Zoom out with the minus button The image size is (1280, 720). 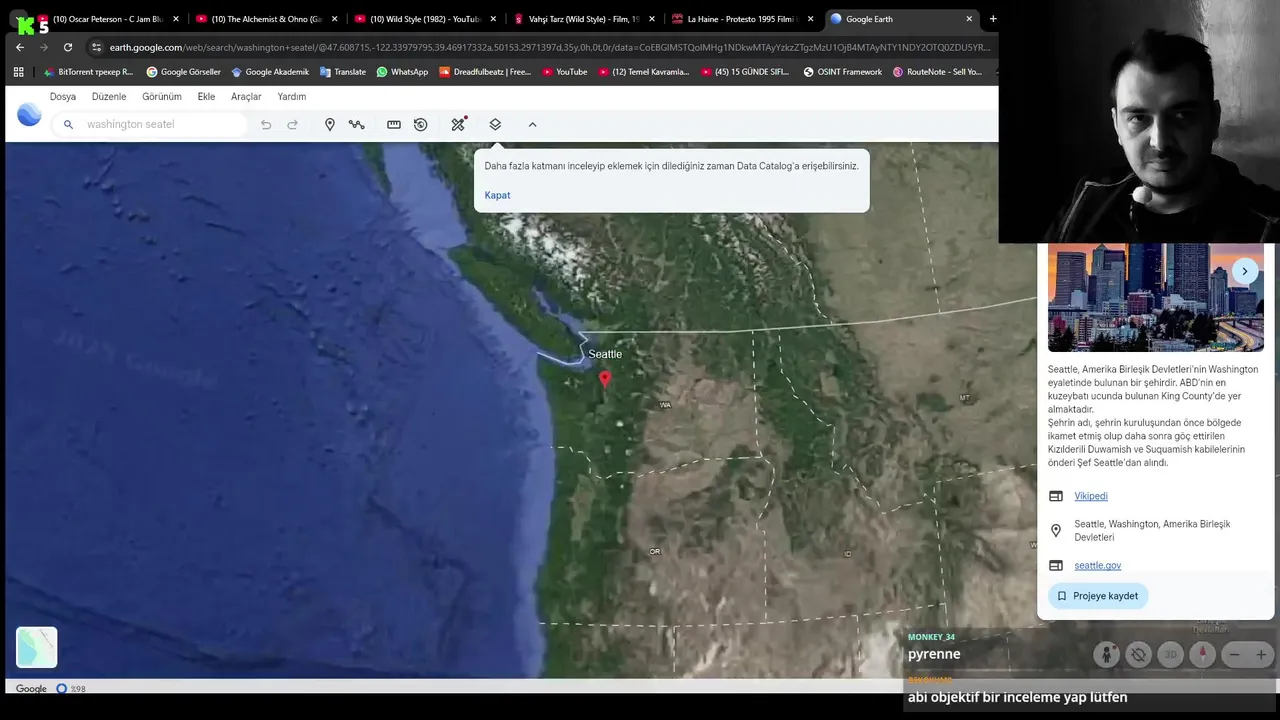1234,655
